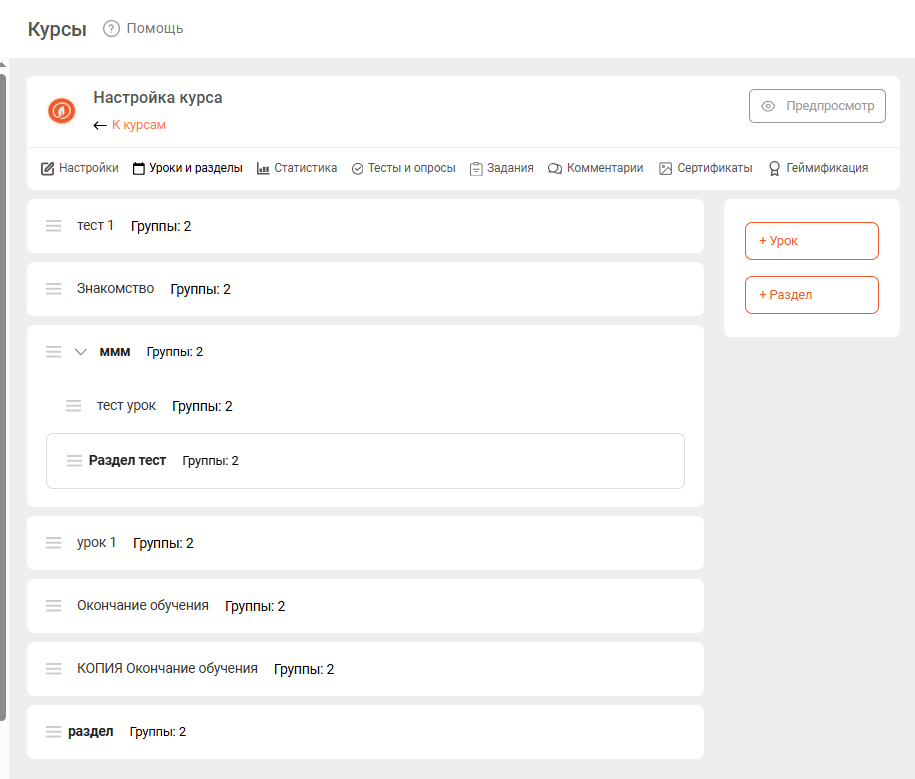
Task: Click drag handle of 'тест урок'
Action: (x=74, y=406)
